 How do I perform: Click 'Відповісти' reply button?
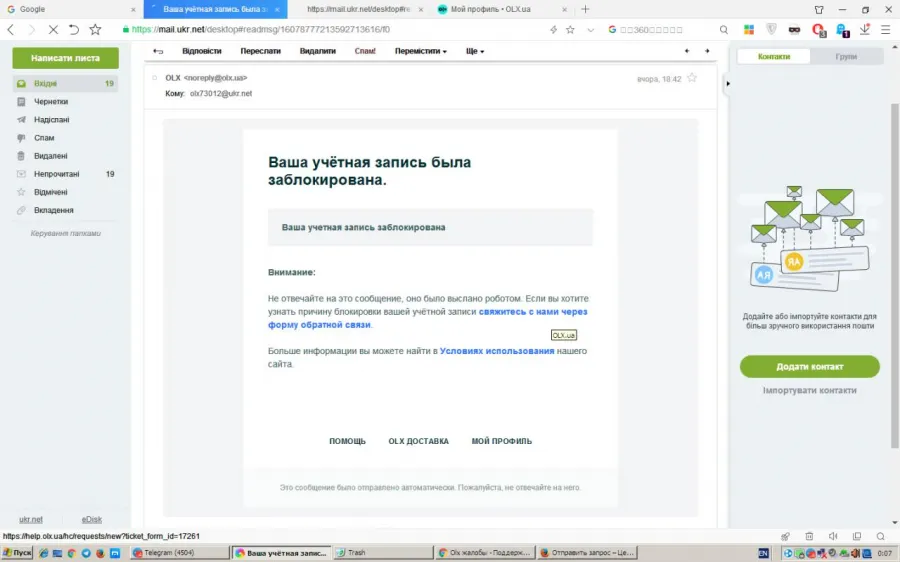tap(201, 51)
